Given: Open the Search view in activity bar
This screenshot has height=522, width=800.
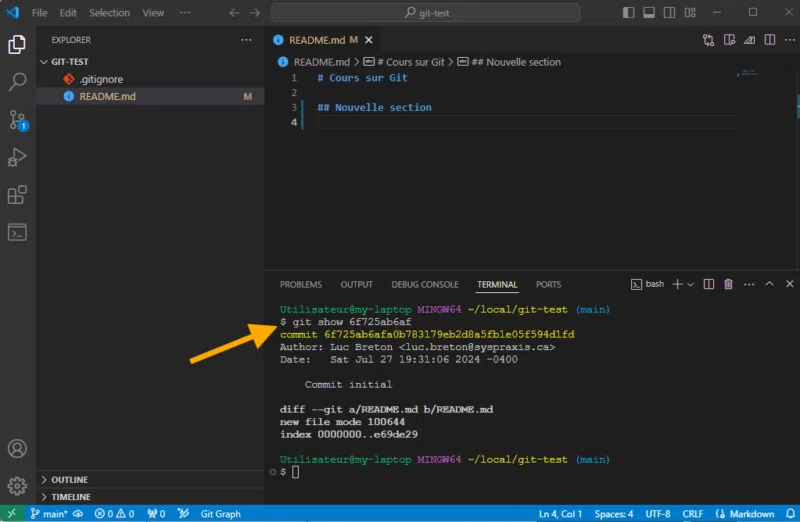Looking at the screenshot, I should (17, 82).
